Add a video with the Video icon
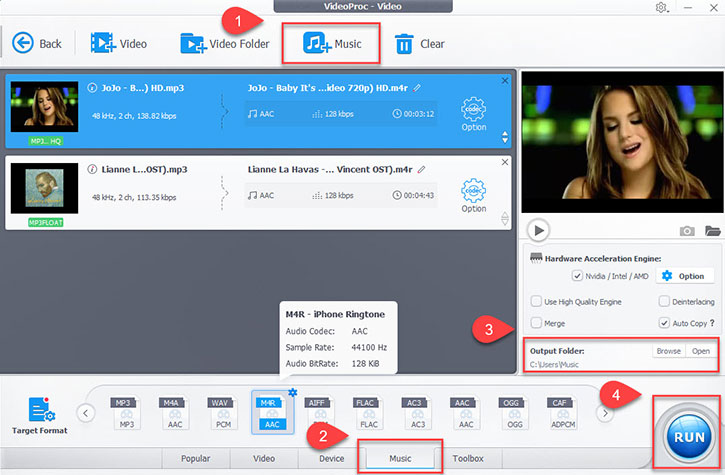Screen dimensions: 725x475 [x=103, y=43]
